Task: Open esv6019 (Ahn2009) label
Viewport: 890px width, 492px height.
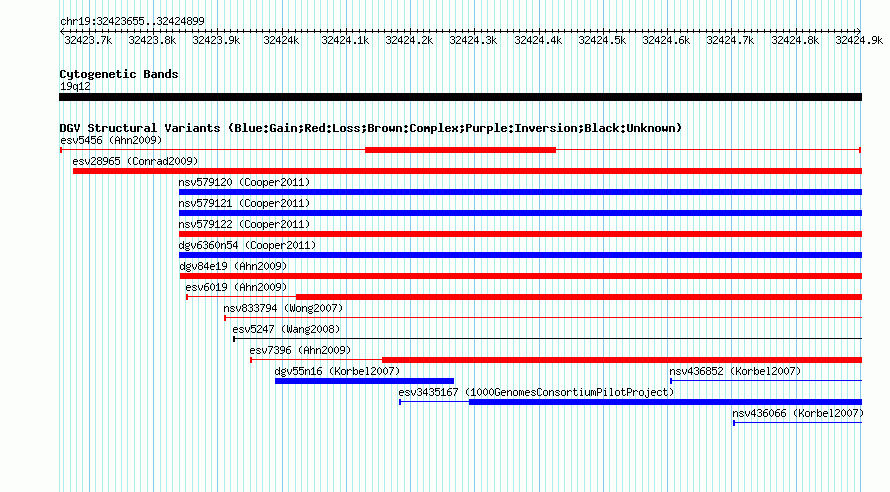Action: coord(236,287)
